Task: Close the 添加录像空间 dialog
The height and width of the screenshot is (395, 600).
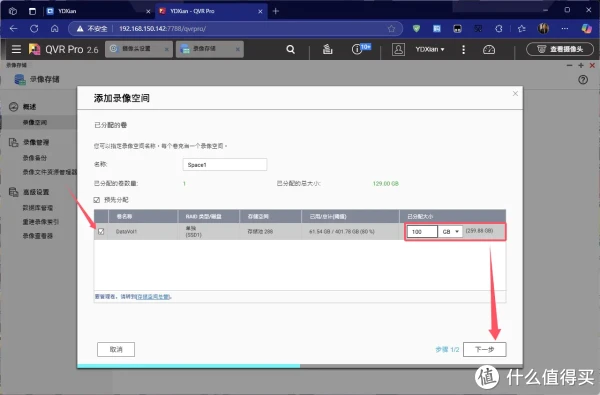Action: [515, 93]
